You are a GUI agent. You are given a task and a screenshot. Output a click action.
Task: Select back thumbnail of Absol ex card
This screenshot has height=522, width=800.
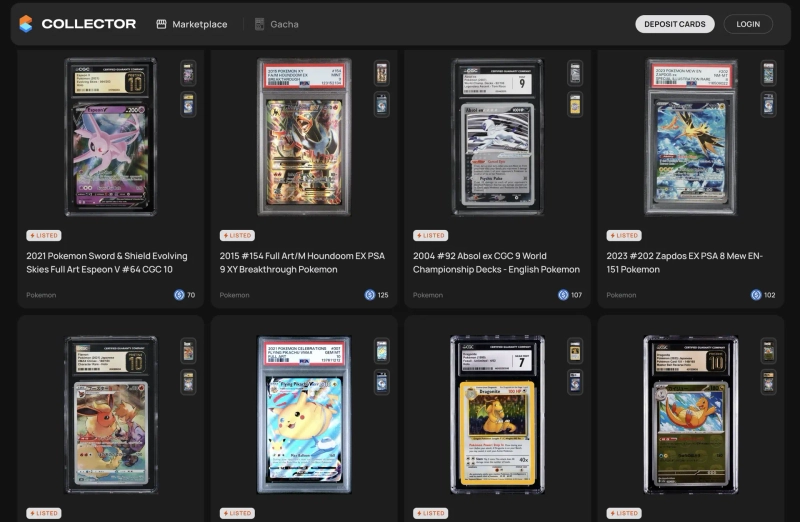(x=575, y=105)
